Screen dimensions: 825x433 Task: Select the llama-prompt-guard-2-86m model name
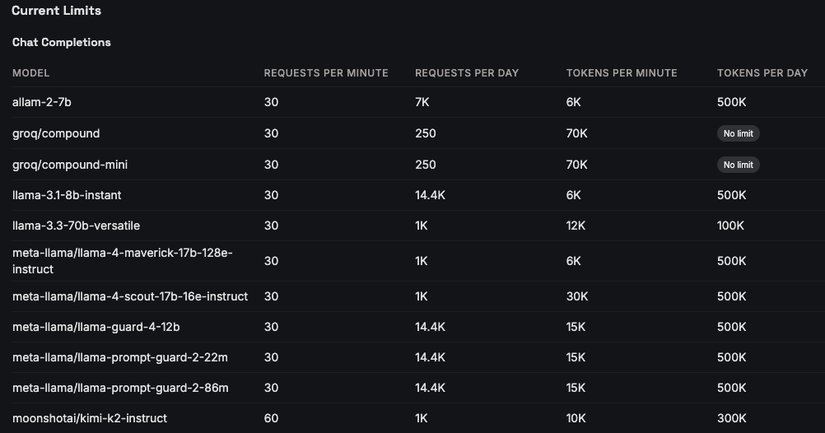pyautogui.click(x=120, y=388)
